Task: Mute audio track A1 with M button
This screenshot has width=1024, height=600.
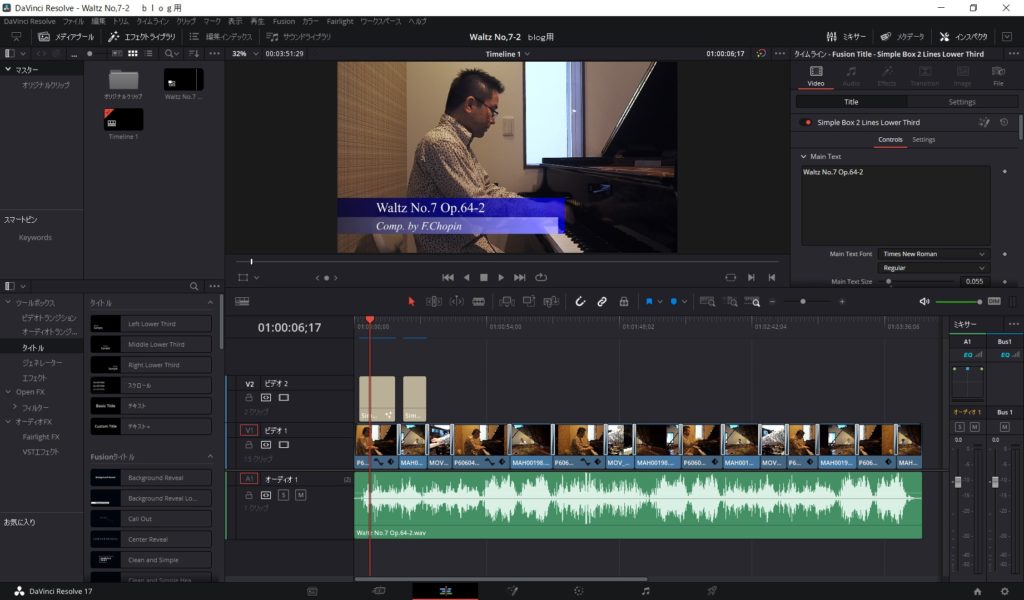Action: click(301, 495)
